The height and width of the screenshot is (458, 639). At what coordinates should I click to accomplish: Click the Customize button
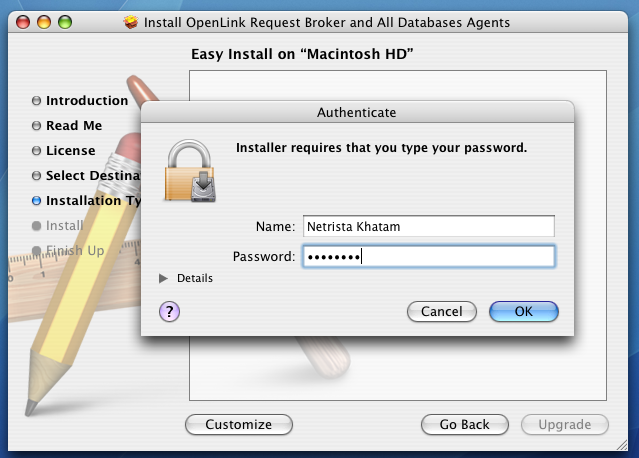point(239,424)
